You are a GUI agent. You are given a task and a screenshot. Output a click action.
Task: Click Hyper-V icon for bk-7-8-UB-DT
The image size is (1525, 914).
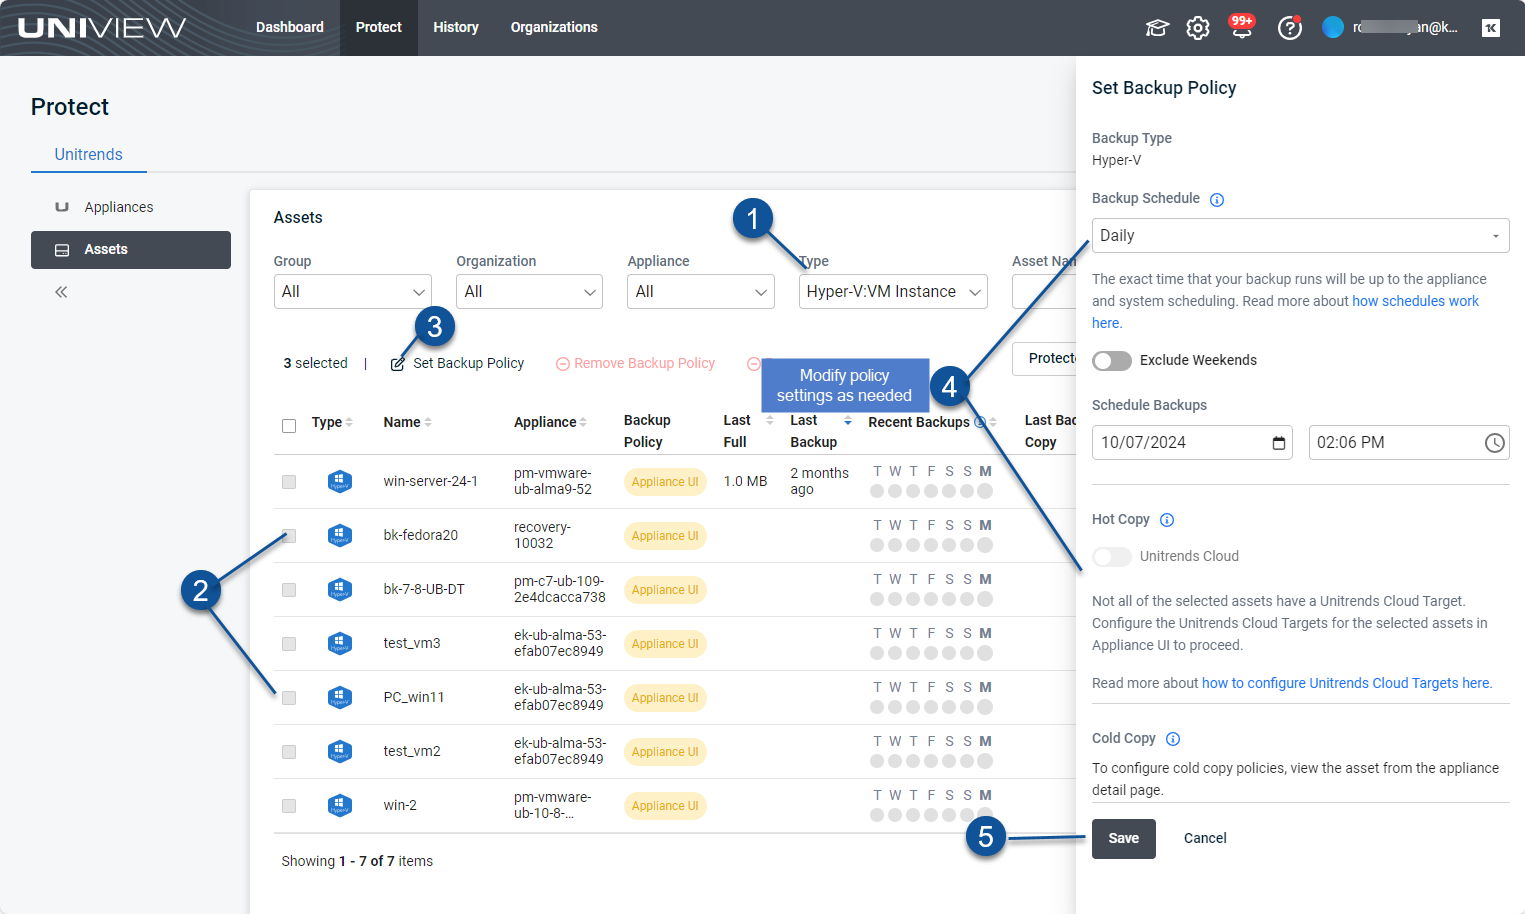340,590
